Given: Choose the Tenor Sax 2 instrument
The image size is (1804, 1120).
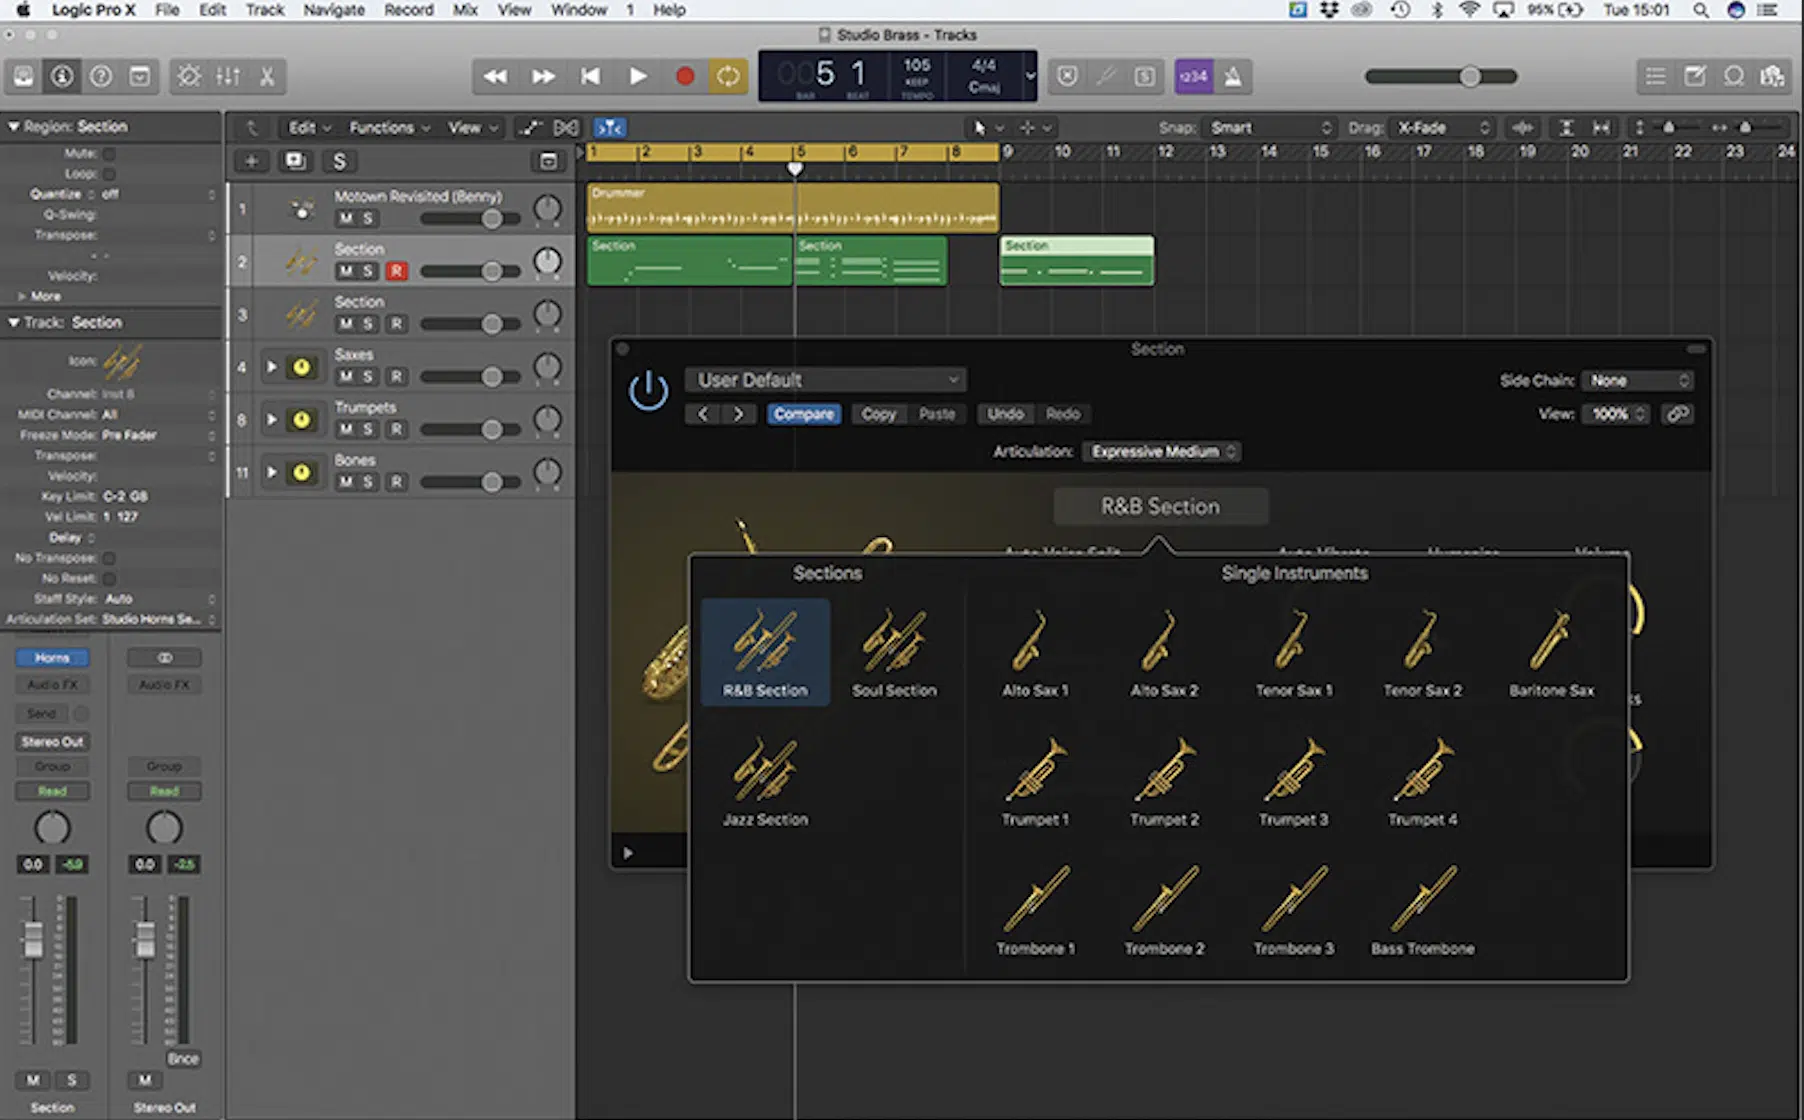Looking at the screenshot, I should click(1422, 652).
